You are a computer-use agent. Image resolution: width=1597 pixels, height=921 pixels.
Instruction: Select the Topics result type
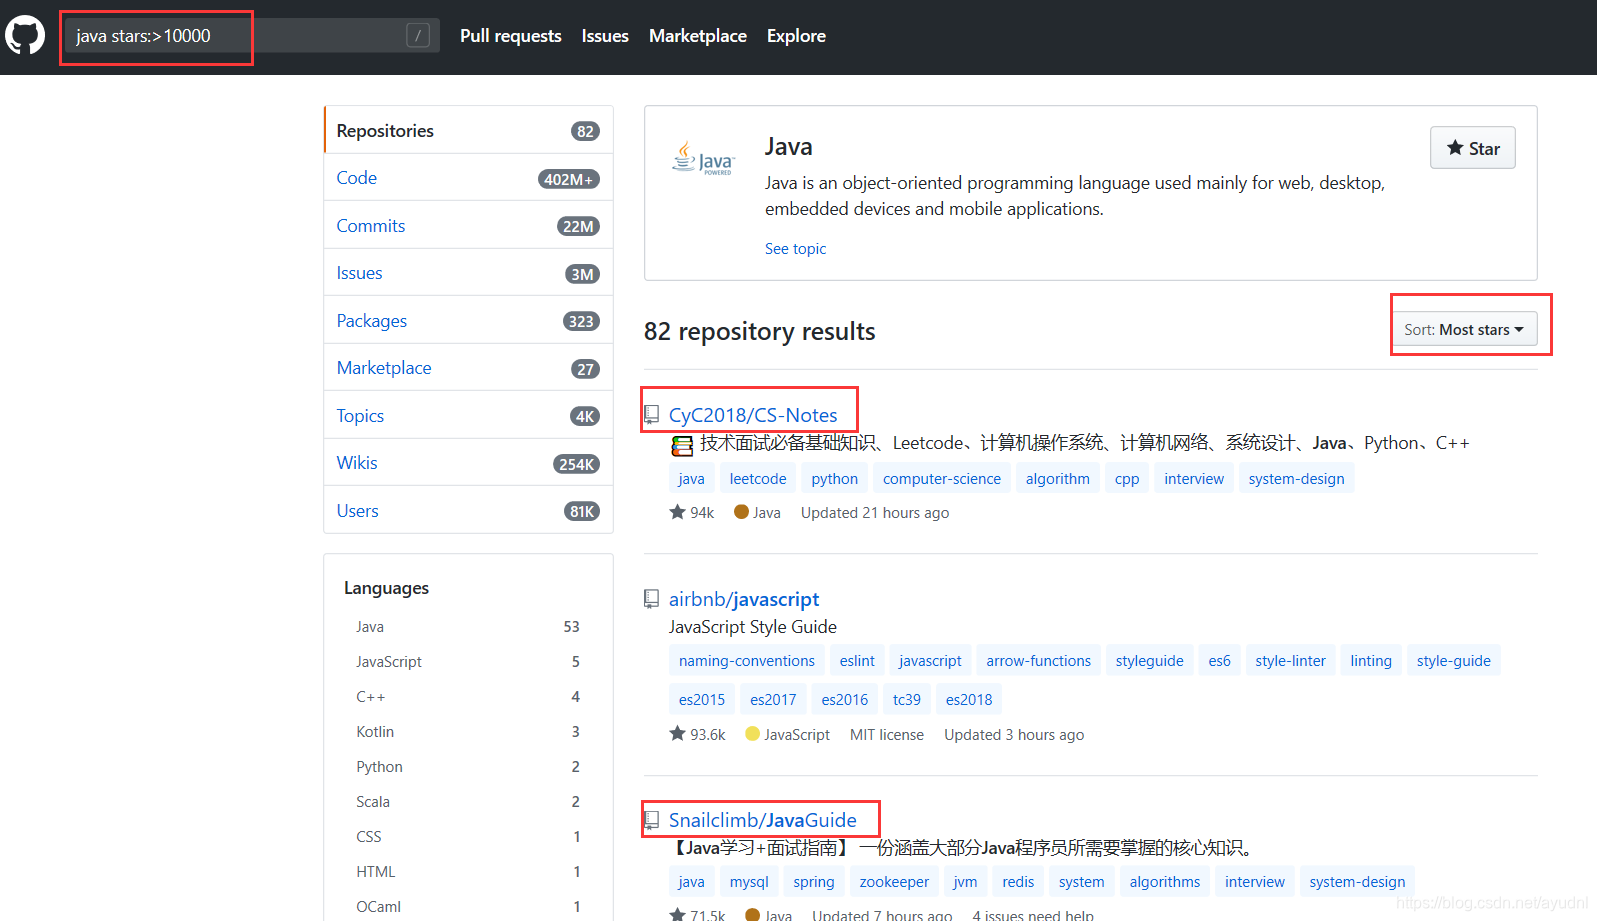click(468, 416)
